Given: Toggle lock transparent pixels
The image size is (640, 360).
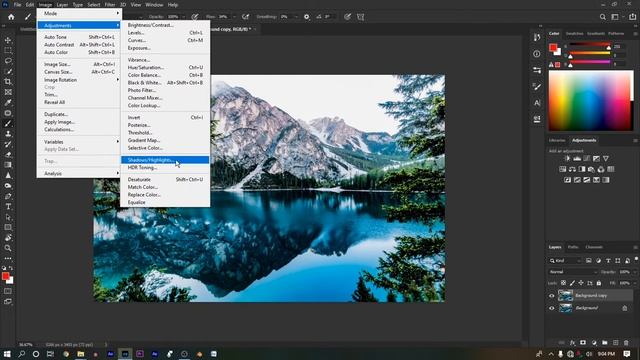Looking at the screenshot, I should (563, 283).
